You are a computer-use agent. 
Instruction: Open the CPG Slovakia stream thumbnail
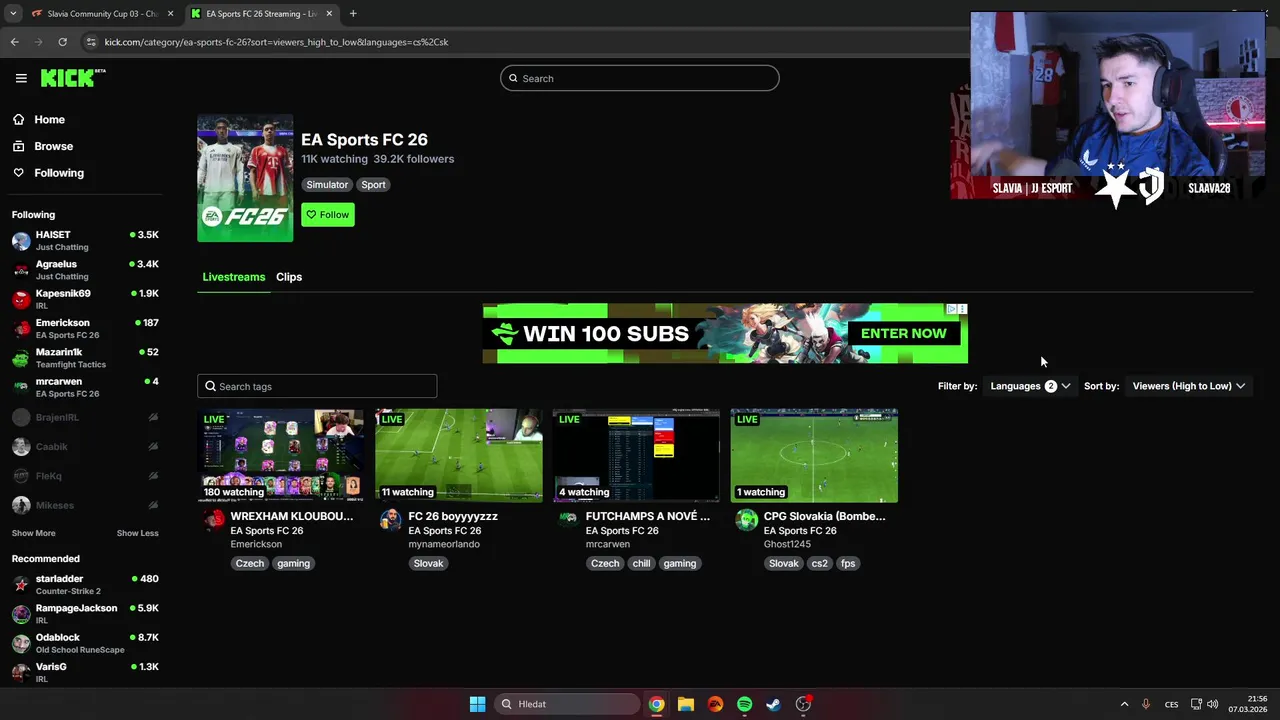pyautogui.click(x=814, y=455)
